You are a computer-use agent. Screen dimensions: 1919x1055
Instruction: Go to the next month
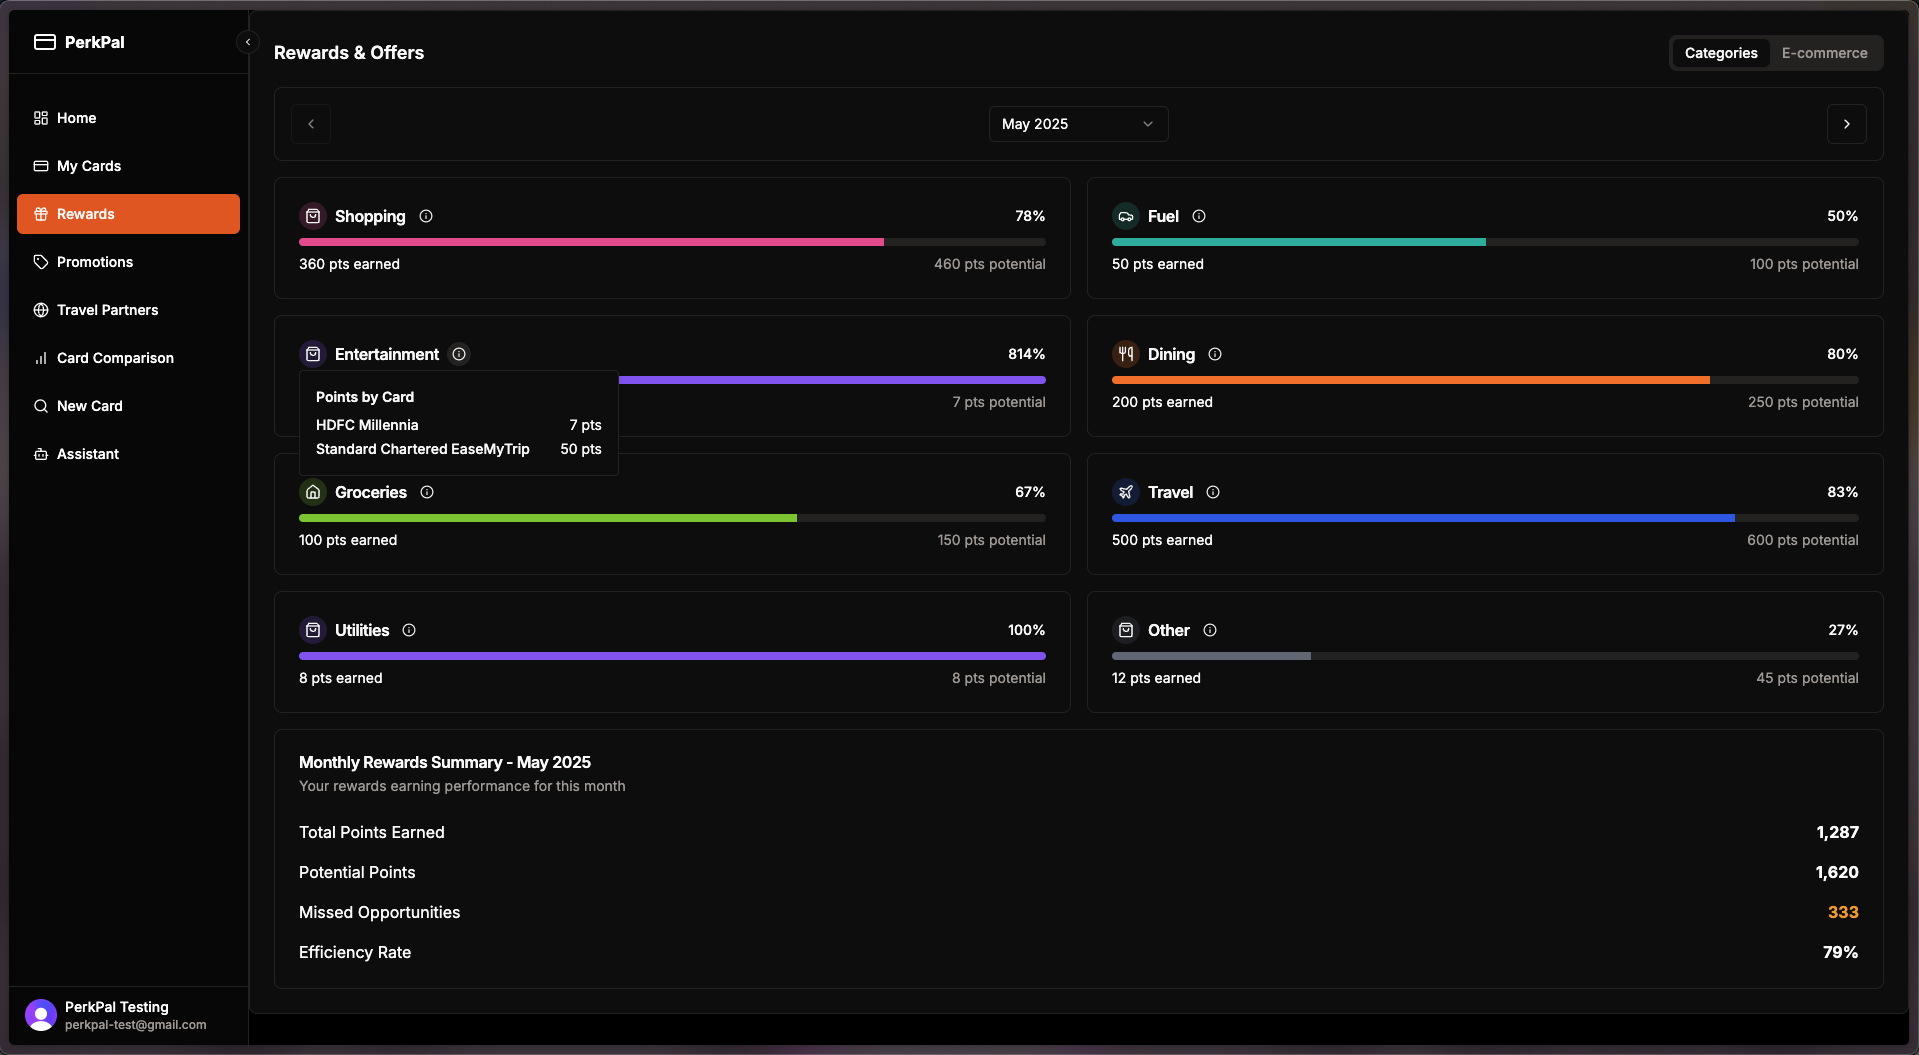pos(1846,124)
